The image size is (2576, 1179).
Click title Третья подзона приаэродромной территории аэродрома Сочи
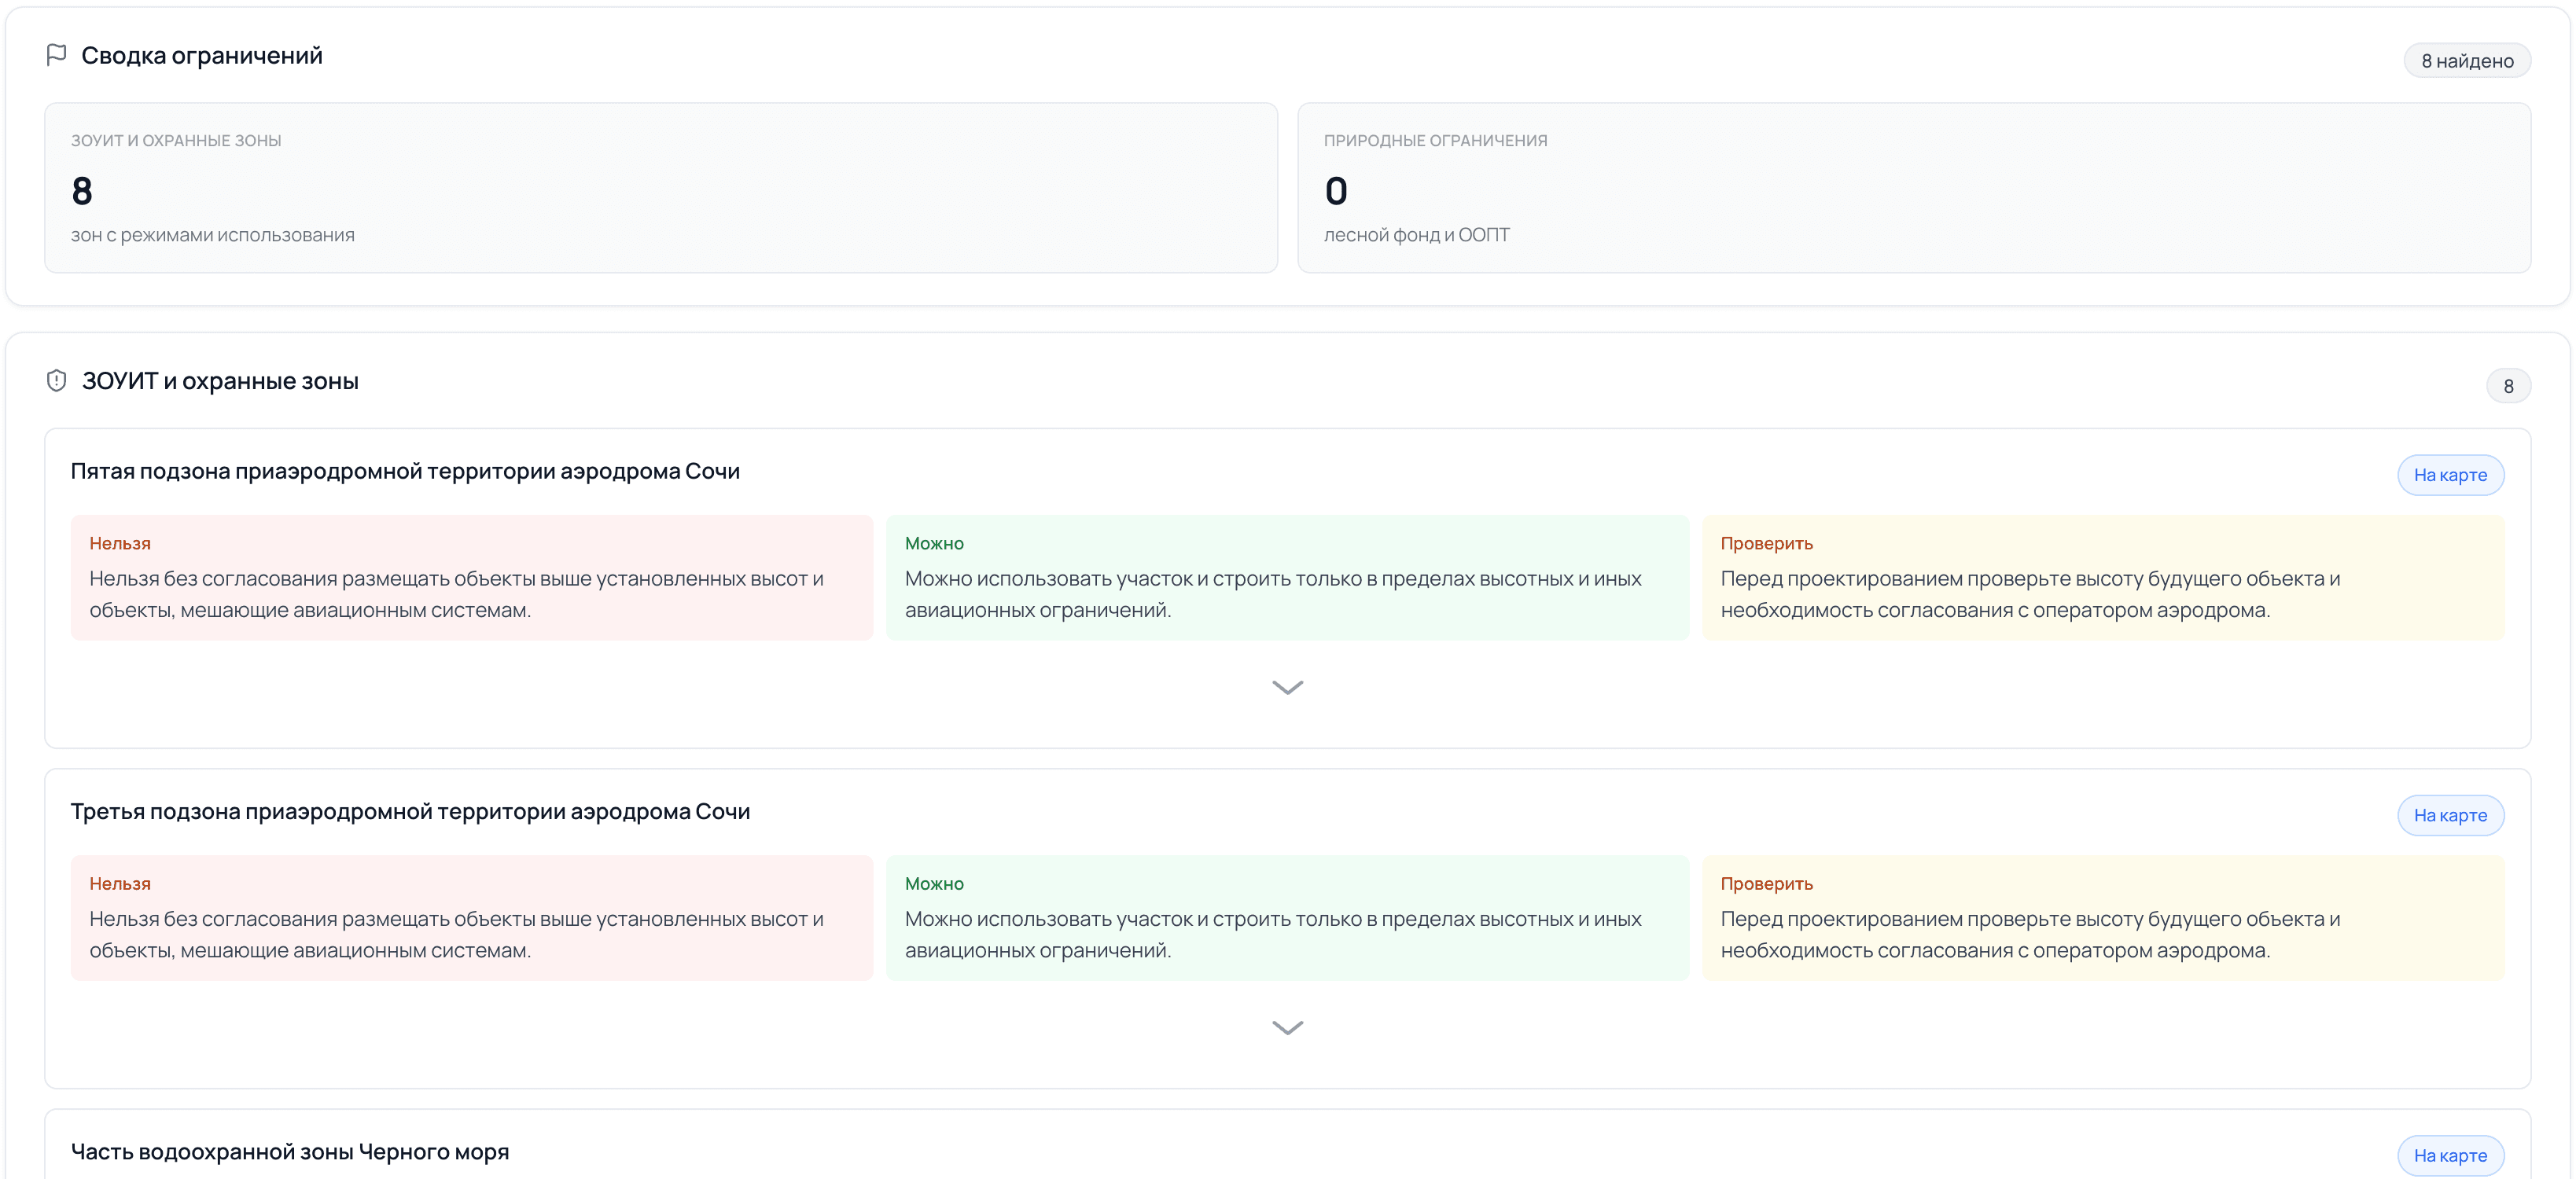tap(410, 811)
